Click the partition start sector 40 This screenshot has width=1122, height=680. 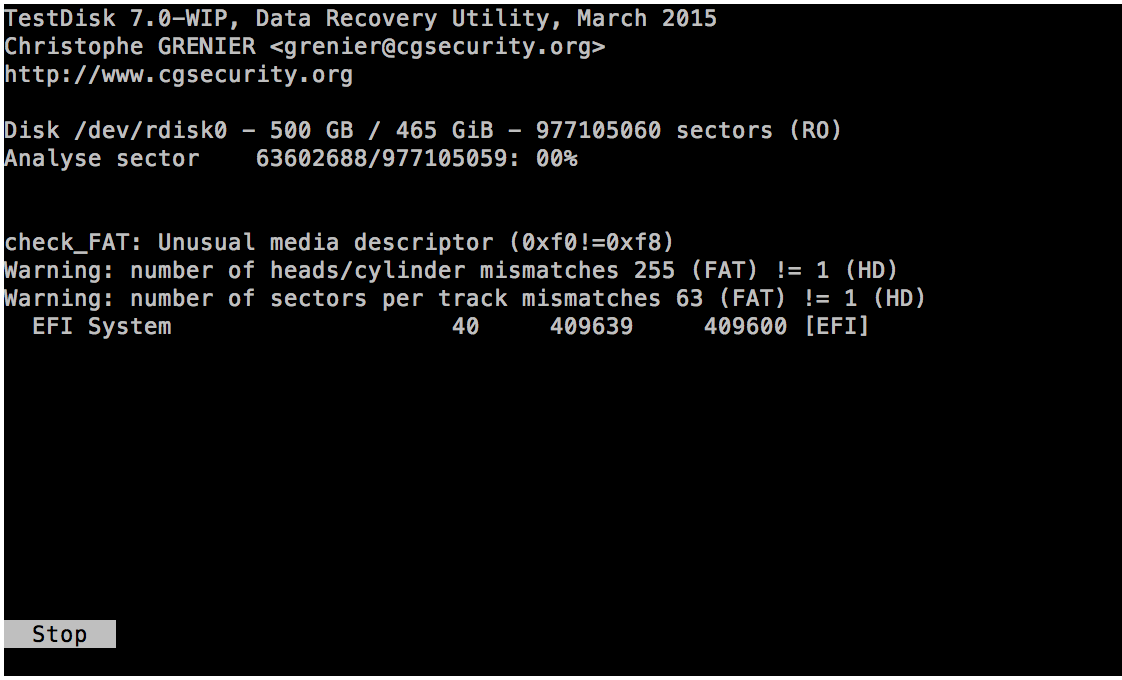[465, 327]
